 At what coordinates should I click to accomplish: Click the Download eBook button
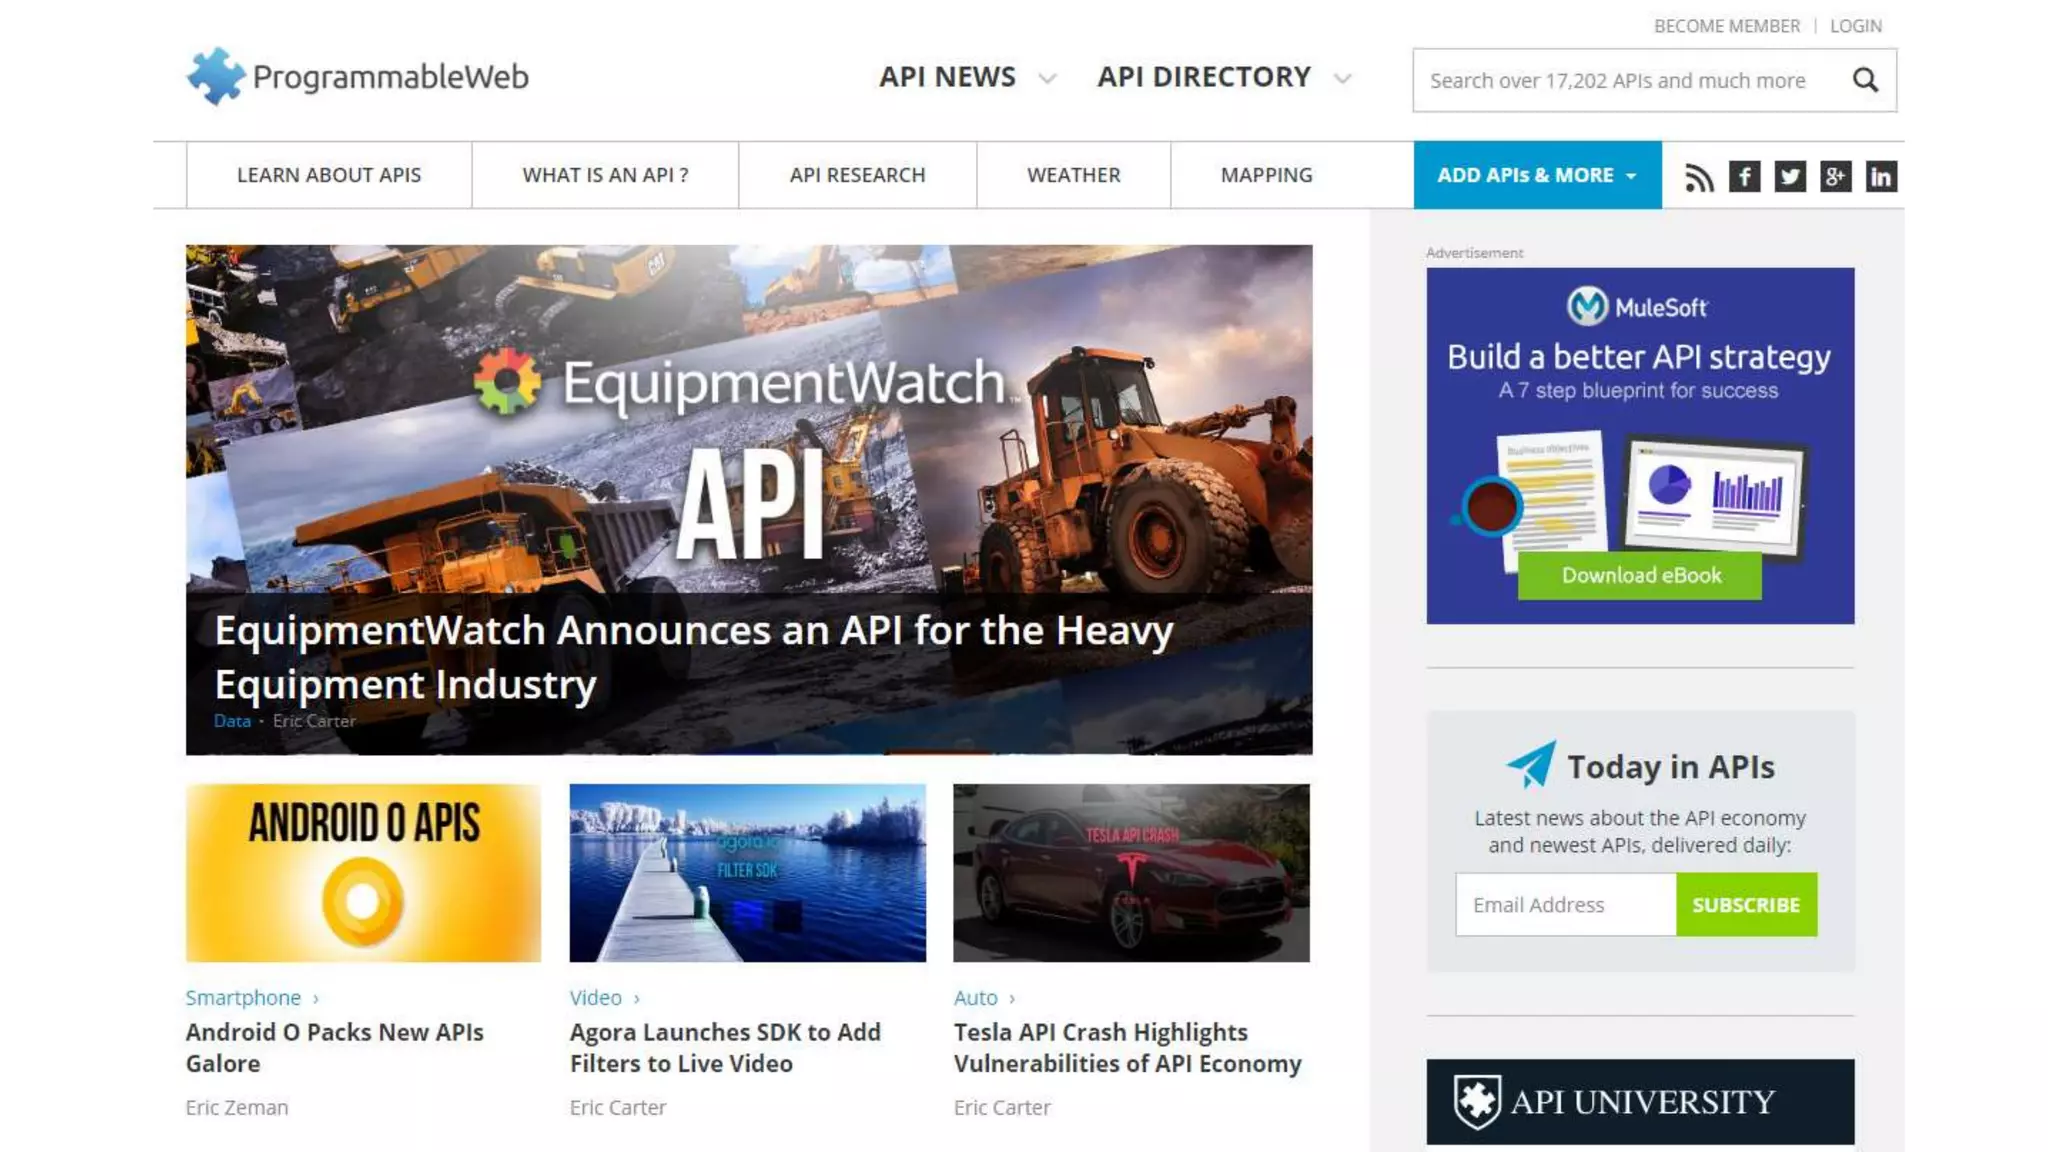coord(1640,575)
